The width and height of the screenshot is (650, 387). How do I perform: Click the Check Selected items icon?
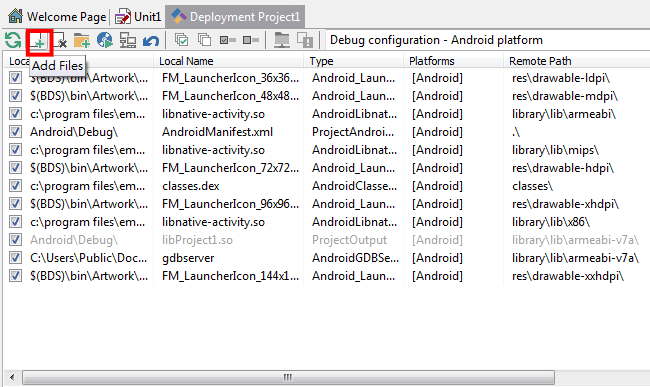[x=228, y=40]
